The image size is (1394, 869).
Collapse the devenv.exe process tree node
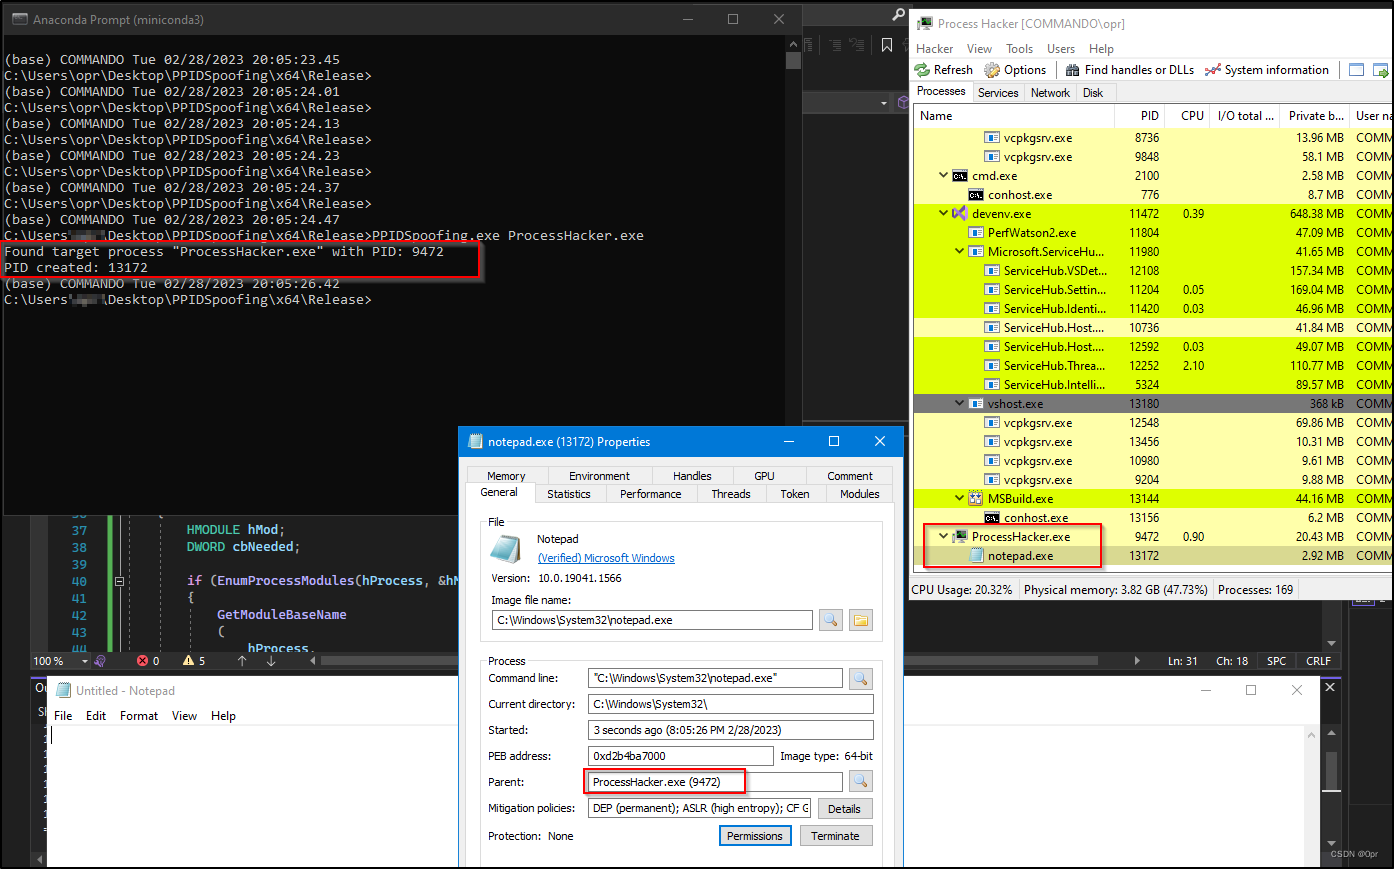coord(943,214)
